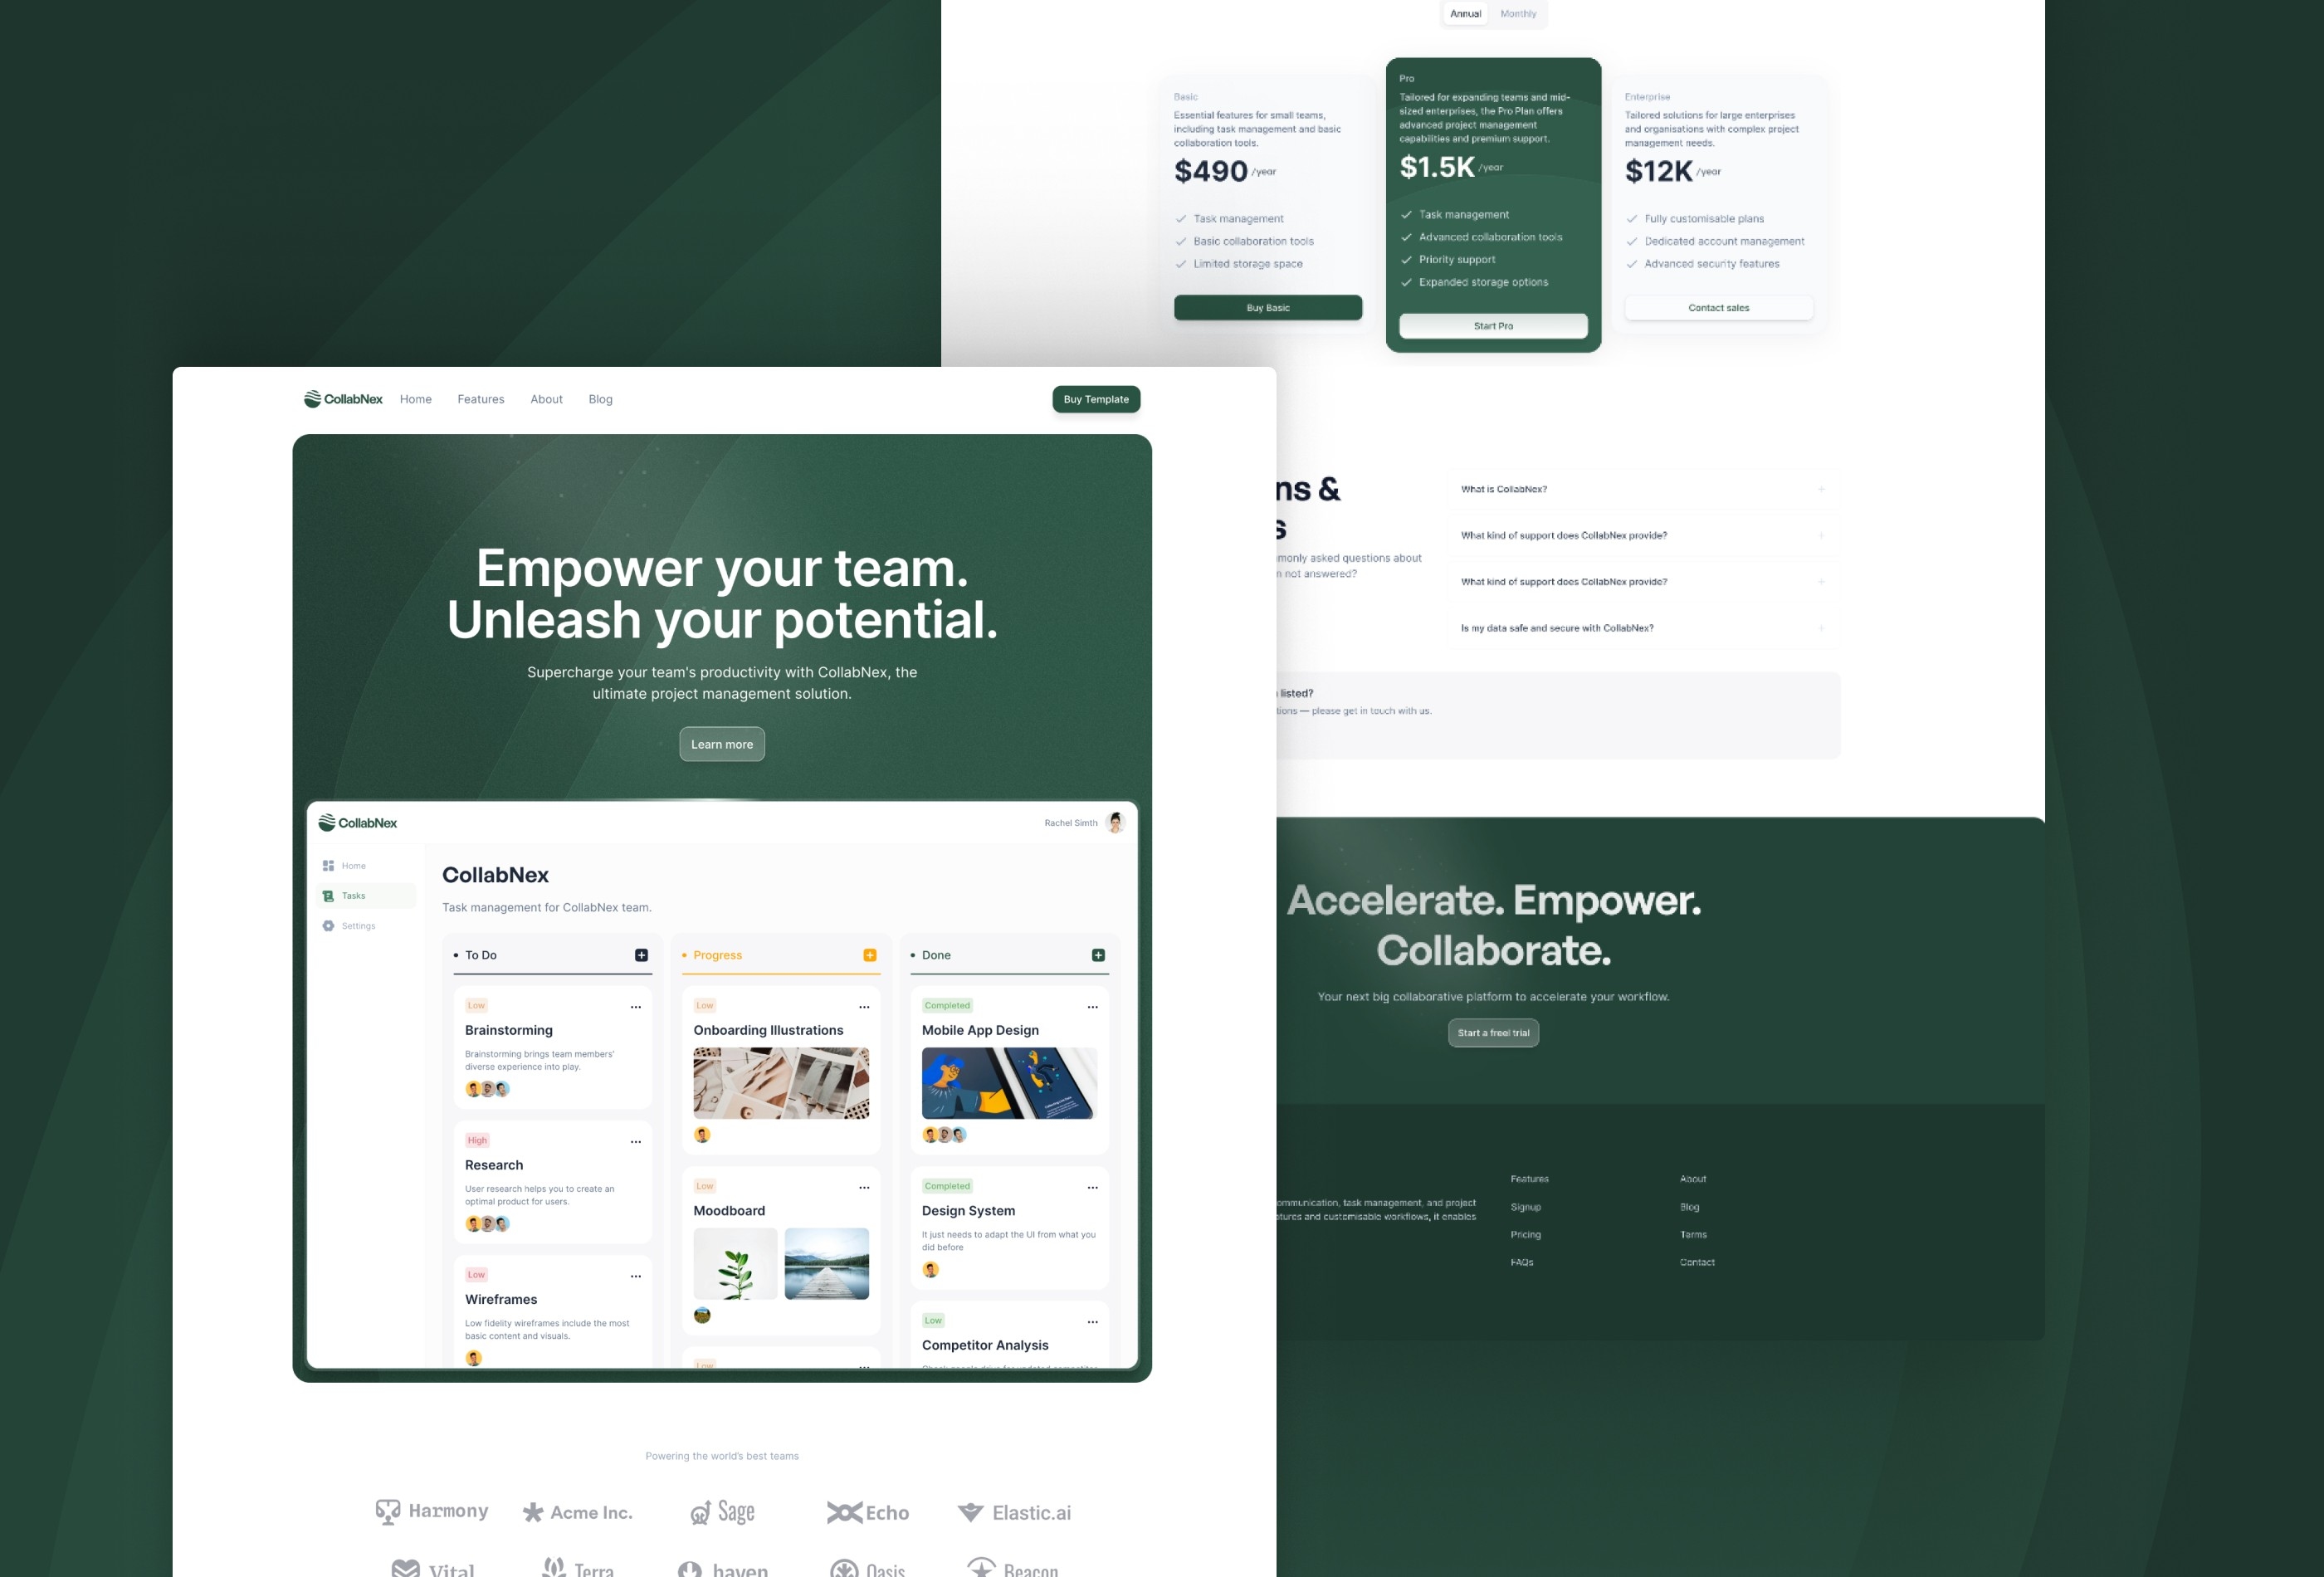The image size is (2324, 1577).
Task: Click the three-dot menu on Moodboard card
Action: pos(866,1186)
